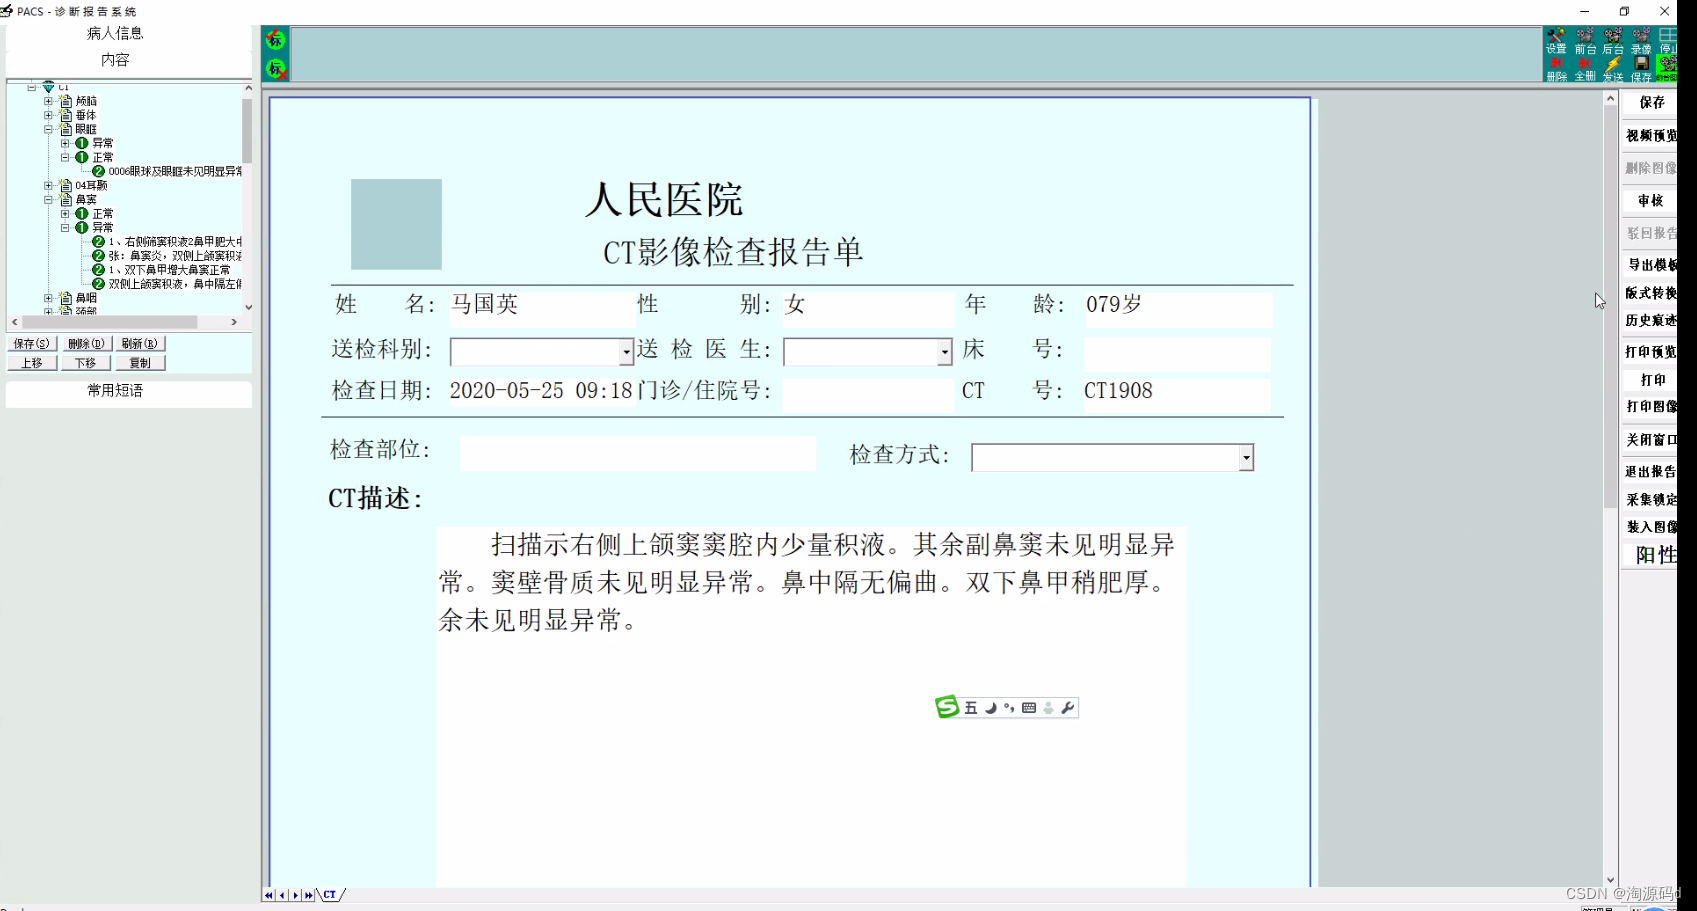Click the Sogou input method logo
The width and height of the screenshot is (1697, 911).
point(946,708)
